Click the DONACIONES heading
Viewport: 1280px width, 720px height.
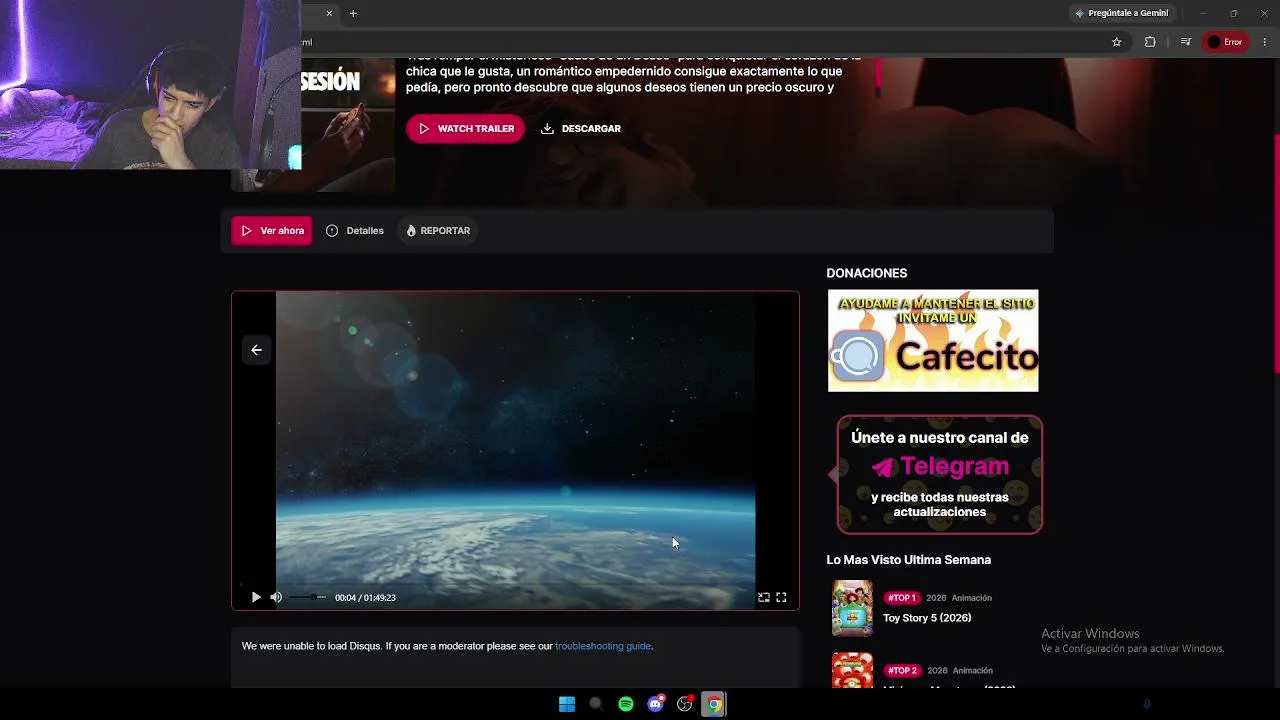pyautogui.click(x=867, y=273)
